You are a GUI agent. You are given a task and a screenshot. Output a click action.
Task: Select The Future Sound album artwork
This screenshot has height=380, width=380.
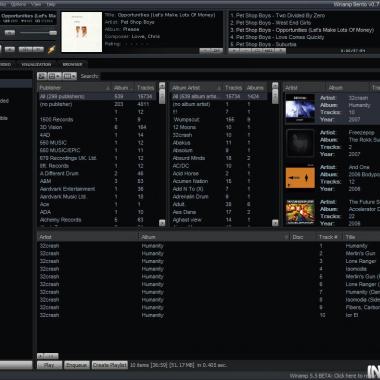click(300, 212)
